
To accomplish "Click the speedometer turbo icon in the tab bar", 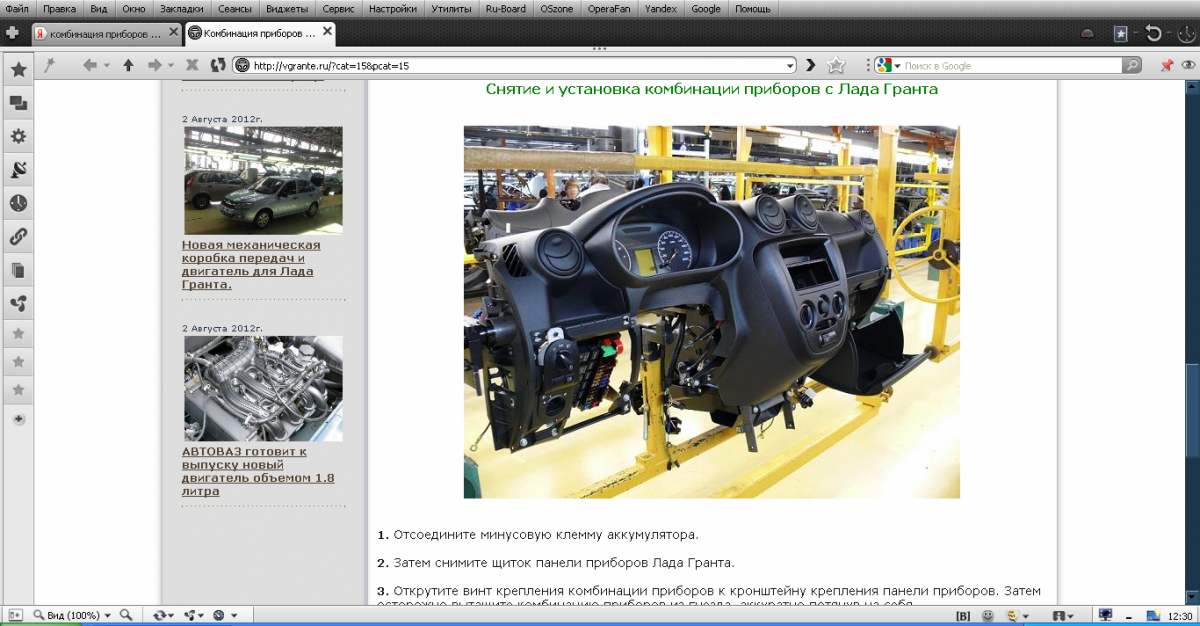I will pyautogui.click(x=1088, y=33).
